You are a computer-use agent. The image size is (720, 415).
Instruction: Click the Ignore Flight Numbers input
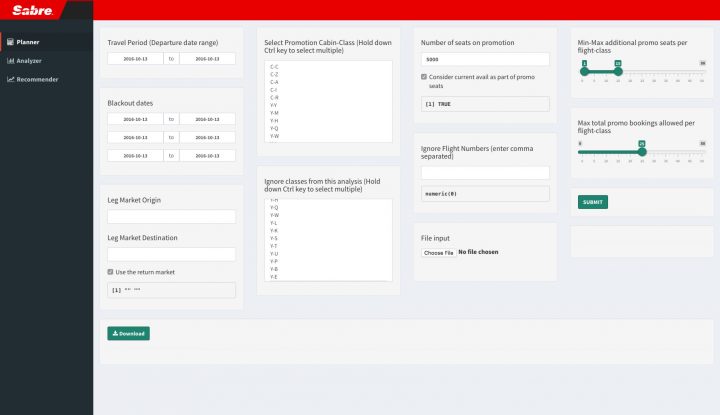pyautogui.click(x=485, y=173)
